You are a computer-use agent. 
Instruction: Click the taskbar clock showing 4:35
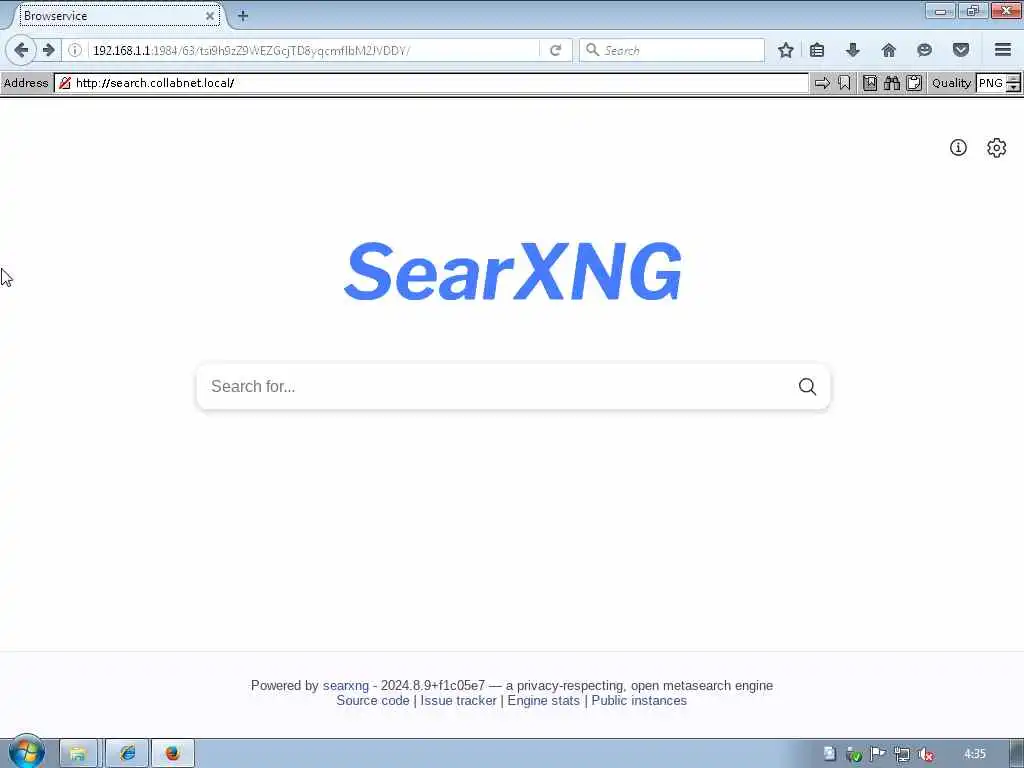(x=975, y=754)
